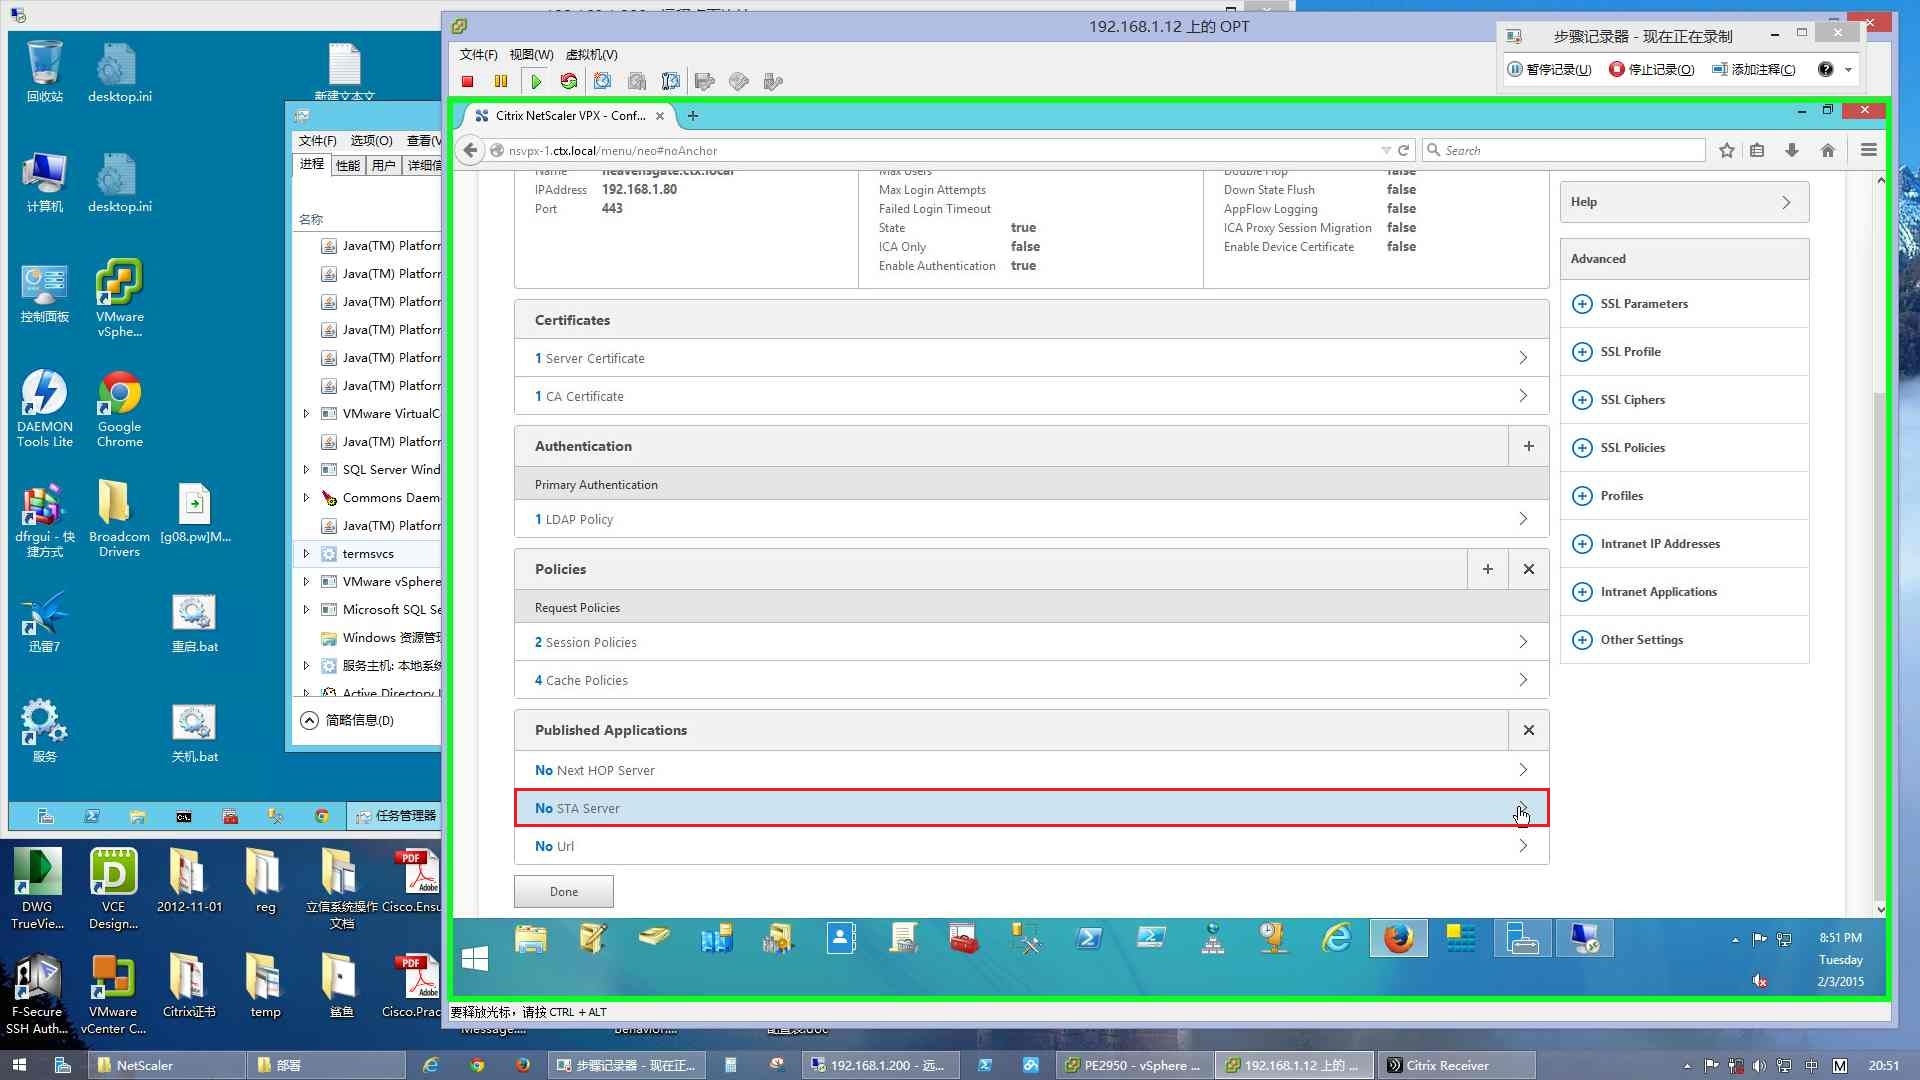
Task: Click 添加注释 in Steps Recorder
Action: point(1753,69)
